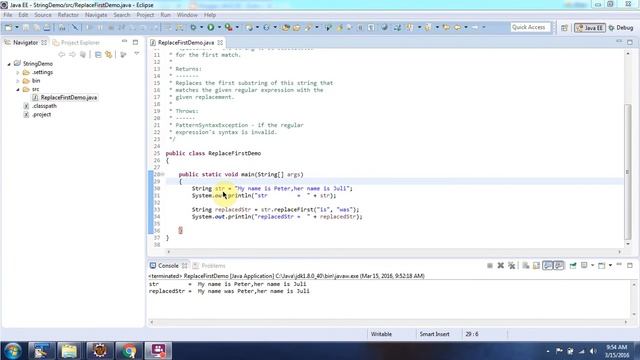Select the .classpath file
The height and width of the screenshot is (360, 640).
40,106
